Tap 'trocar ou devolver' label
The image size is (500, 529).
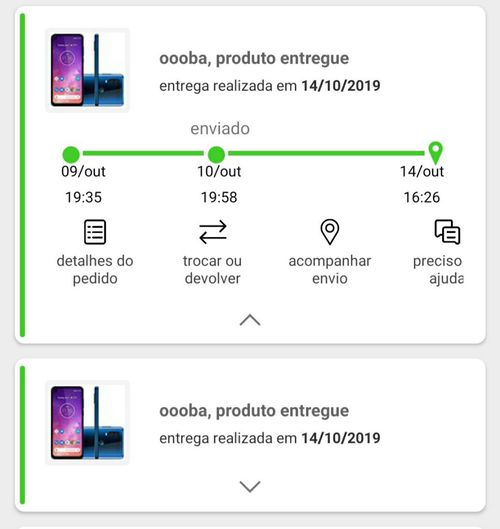pyautogui.click(x=213, y=270)
